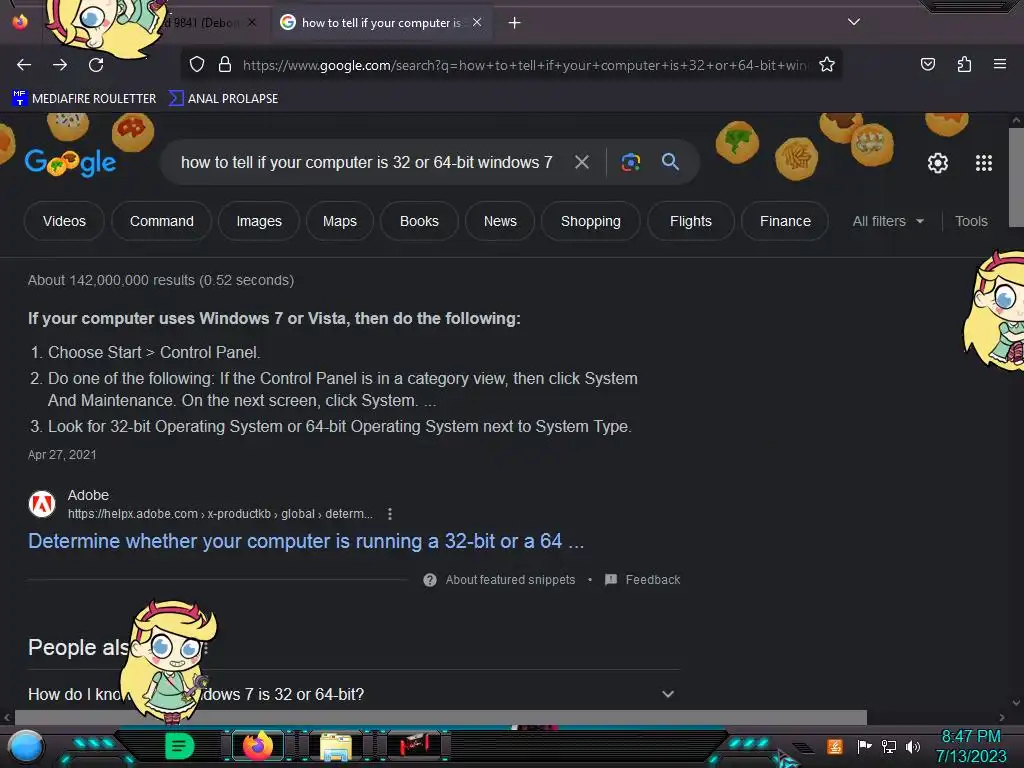Reload the current page
Image resolution: width=1024 pixels, height=768 pixels.
click(x=96, y=65)
